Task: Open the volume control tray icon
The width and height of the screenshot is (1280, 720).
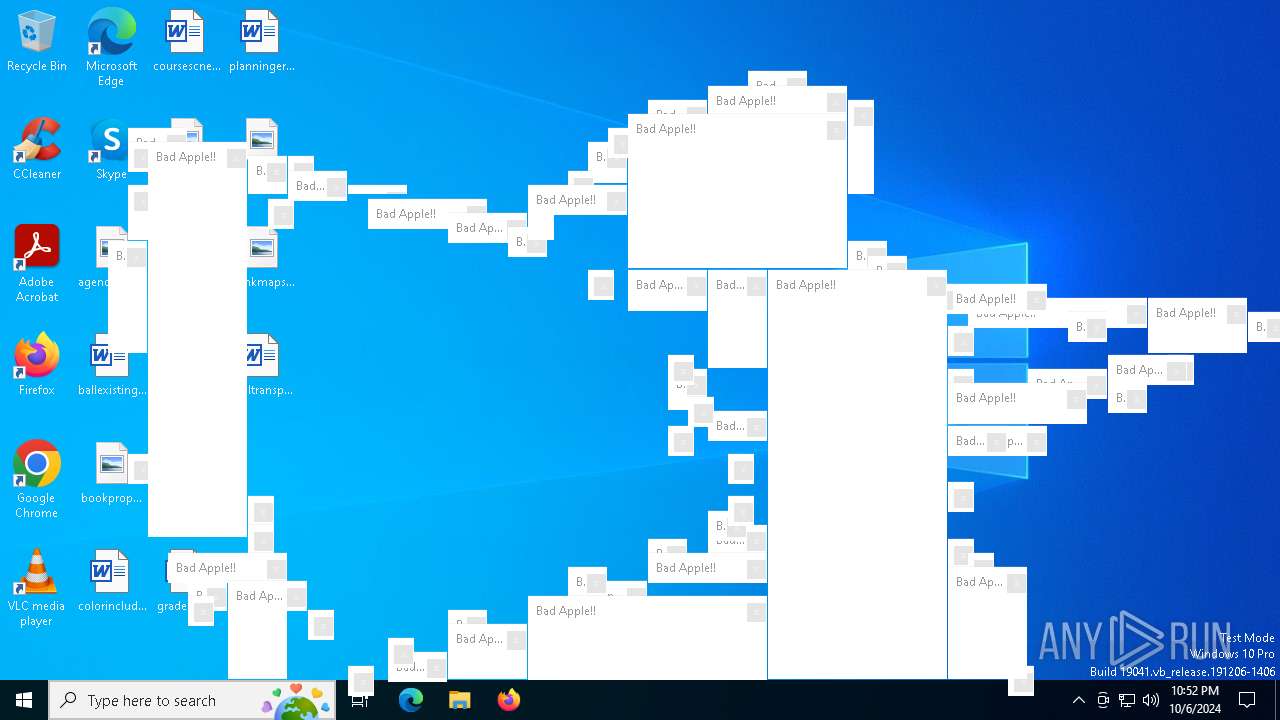Action: 1151,700
